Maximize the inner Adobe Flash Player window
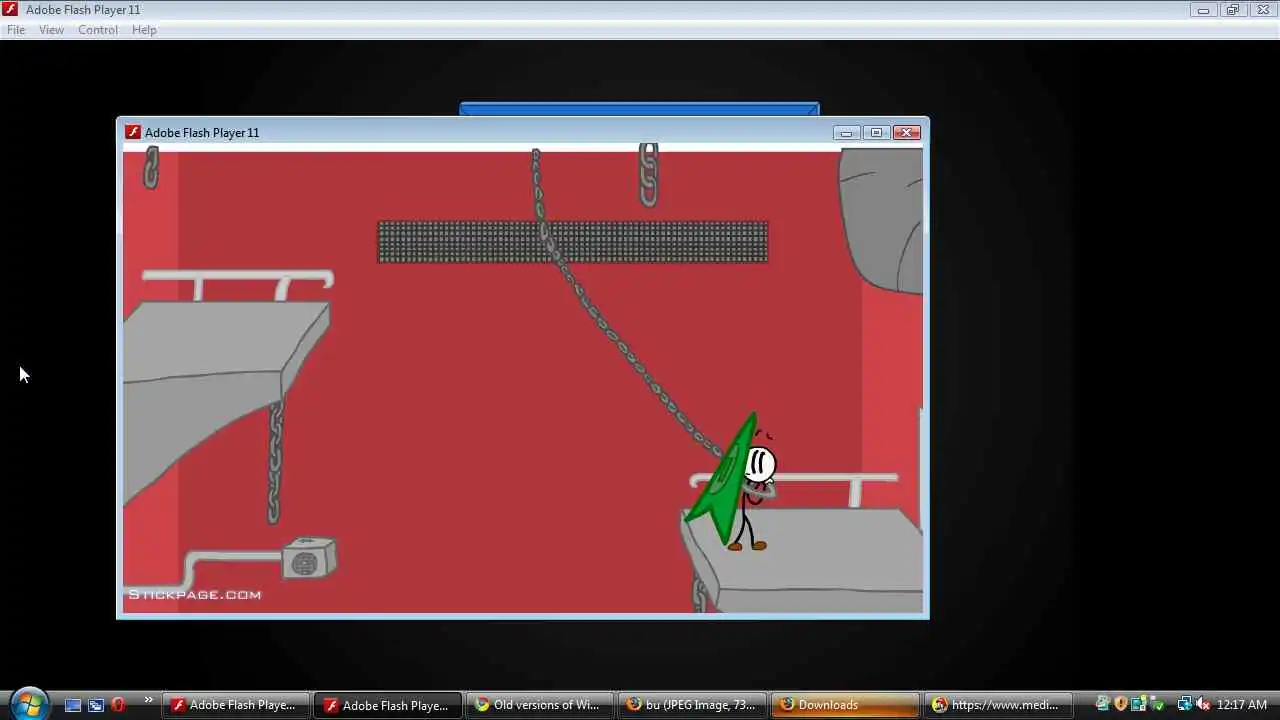This screenshot has width=1280, height=720. tap(876, 132)
